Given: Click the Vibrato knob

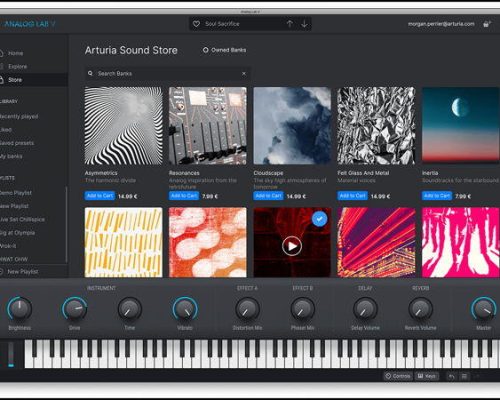Looking at the screenshot, I should click(x=185, y=309).
